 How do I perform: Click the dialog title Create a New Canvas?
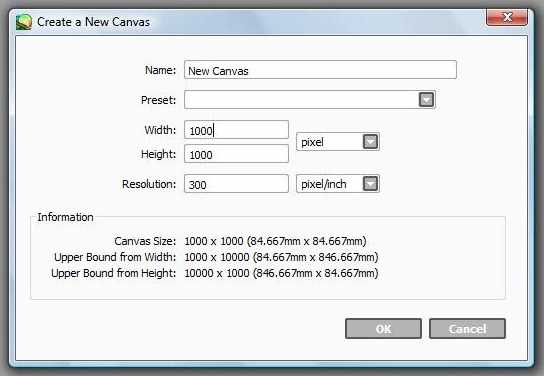pyautogui.click(x=93, y=22)
